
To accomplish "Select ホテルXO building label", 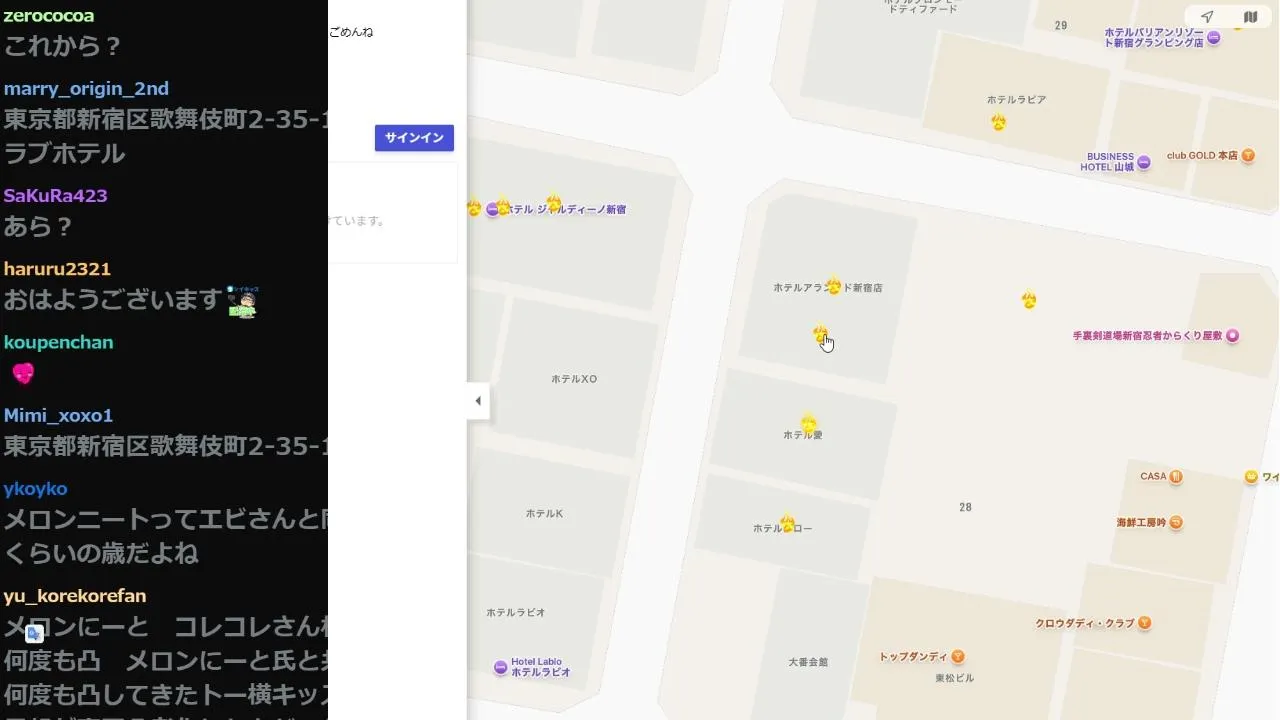I will [574, 379].
